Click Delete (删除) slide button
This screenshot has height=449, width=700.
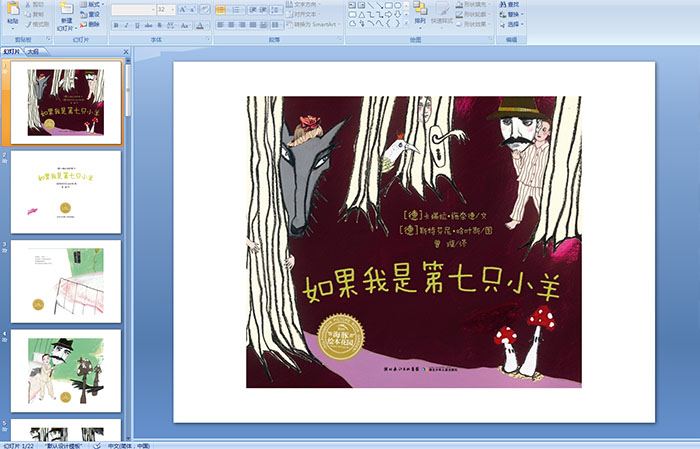(90, 24)
